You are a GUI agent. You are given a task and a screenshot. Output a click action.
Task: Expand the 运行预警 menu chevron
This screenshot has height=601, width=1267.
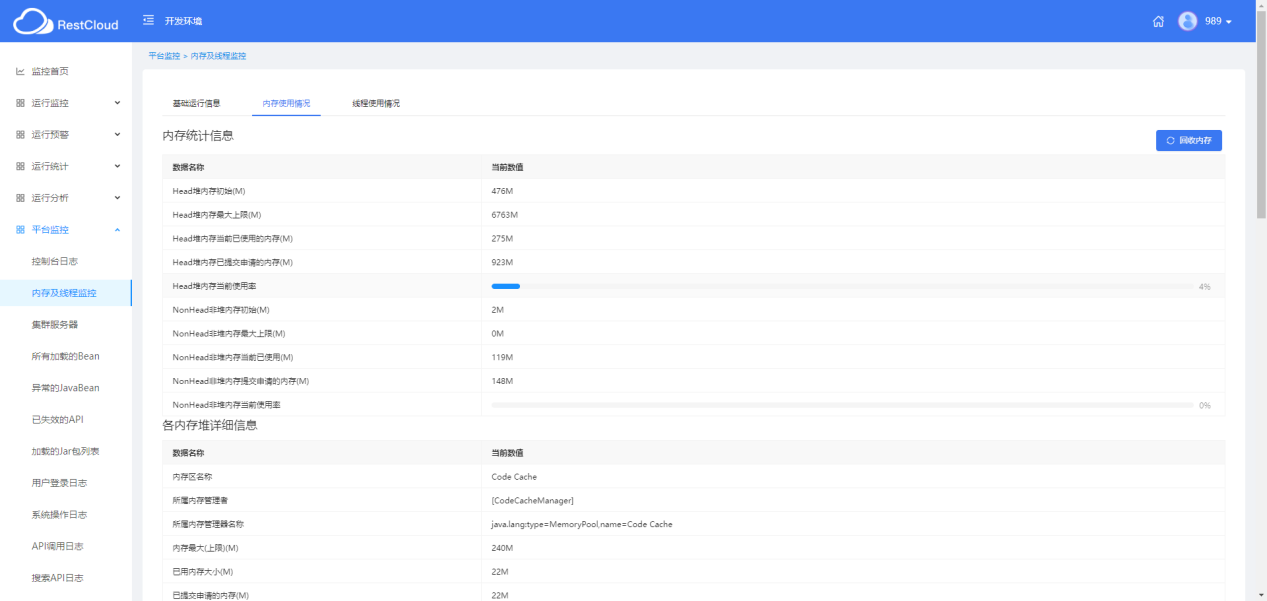tap(117, 135)
